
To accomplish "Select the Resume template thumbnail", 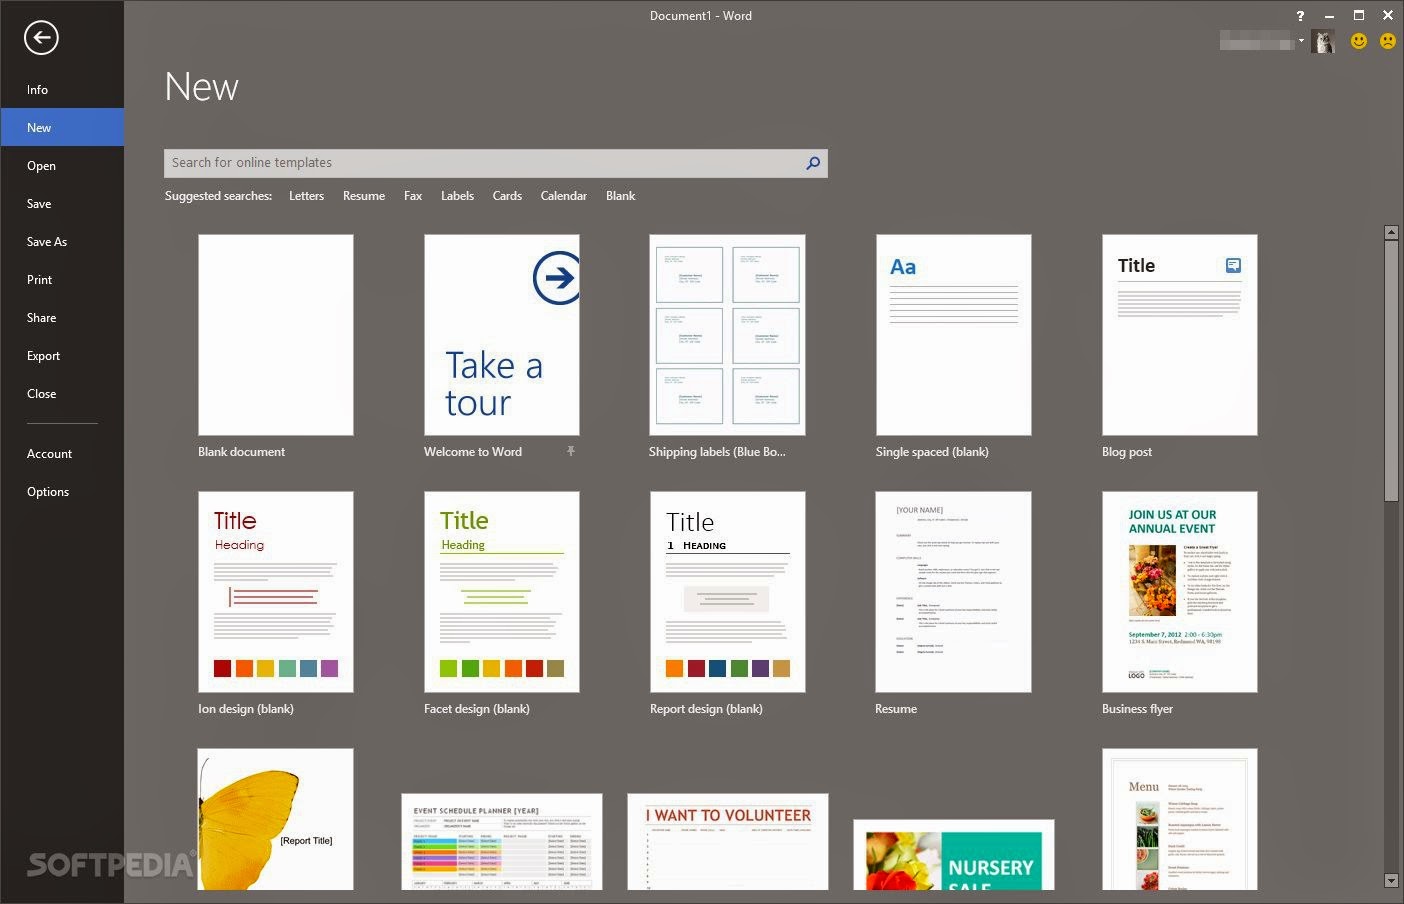I will 954,592.
